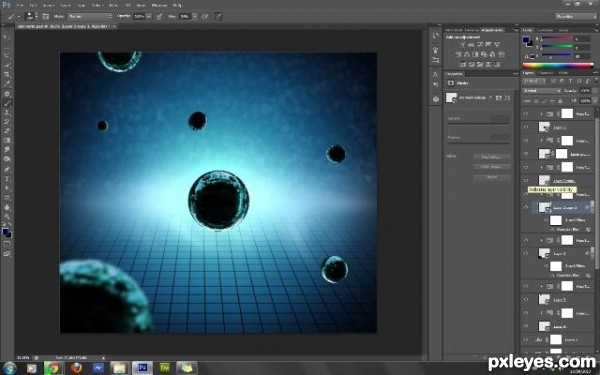Click the Invert button in Properties
This screenshot has width=600, height=375.
[492, 177]
